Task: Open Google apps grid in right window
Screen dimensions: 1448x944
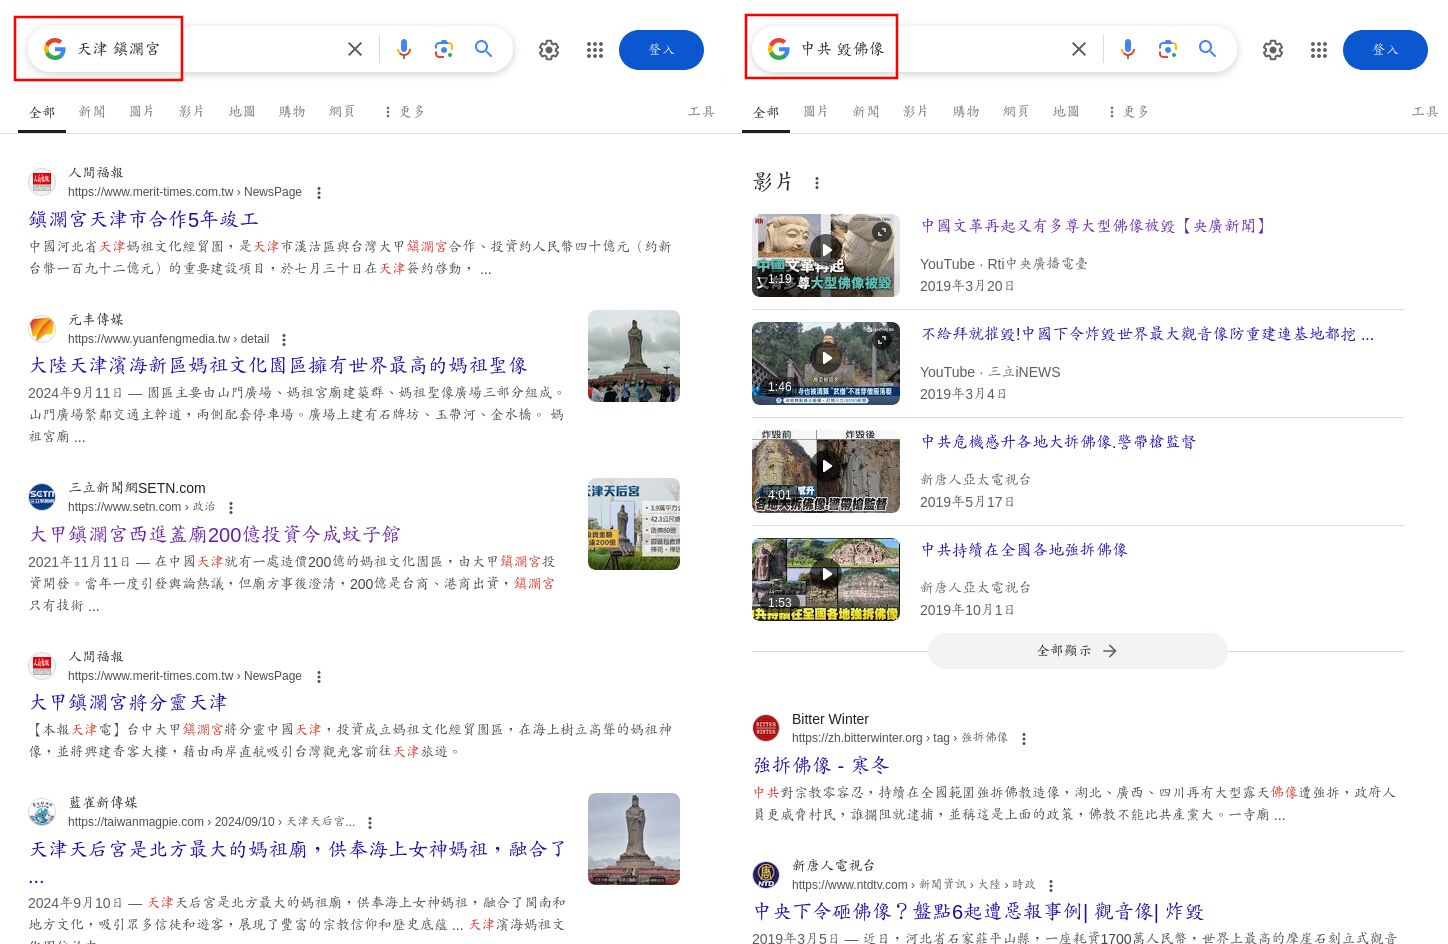Action: click(x=1319, y=50)
